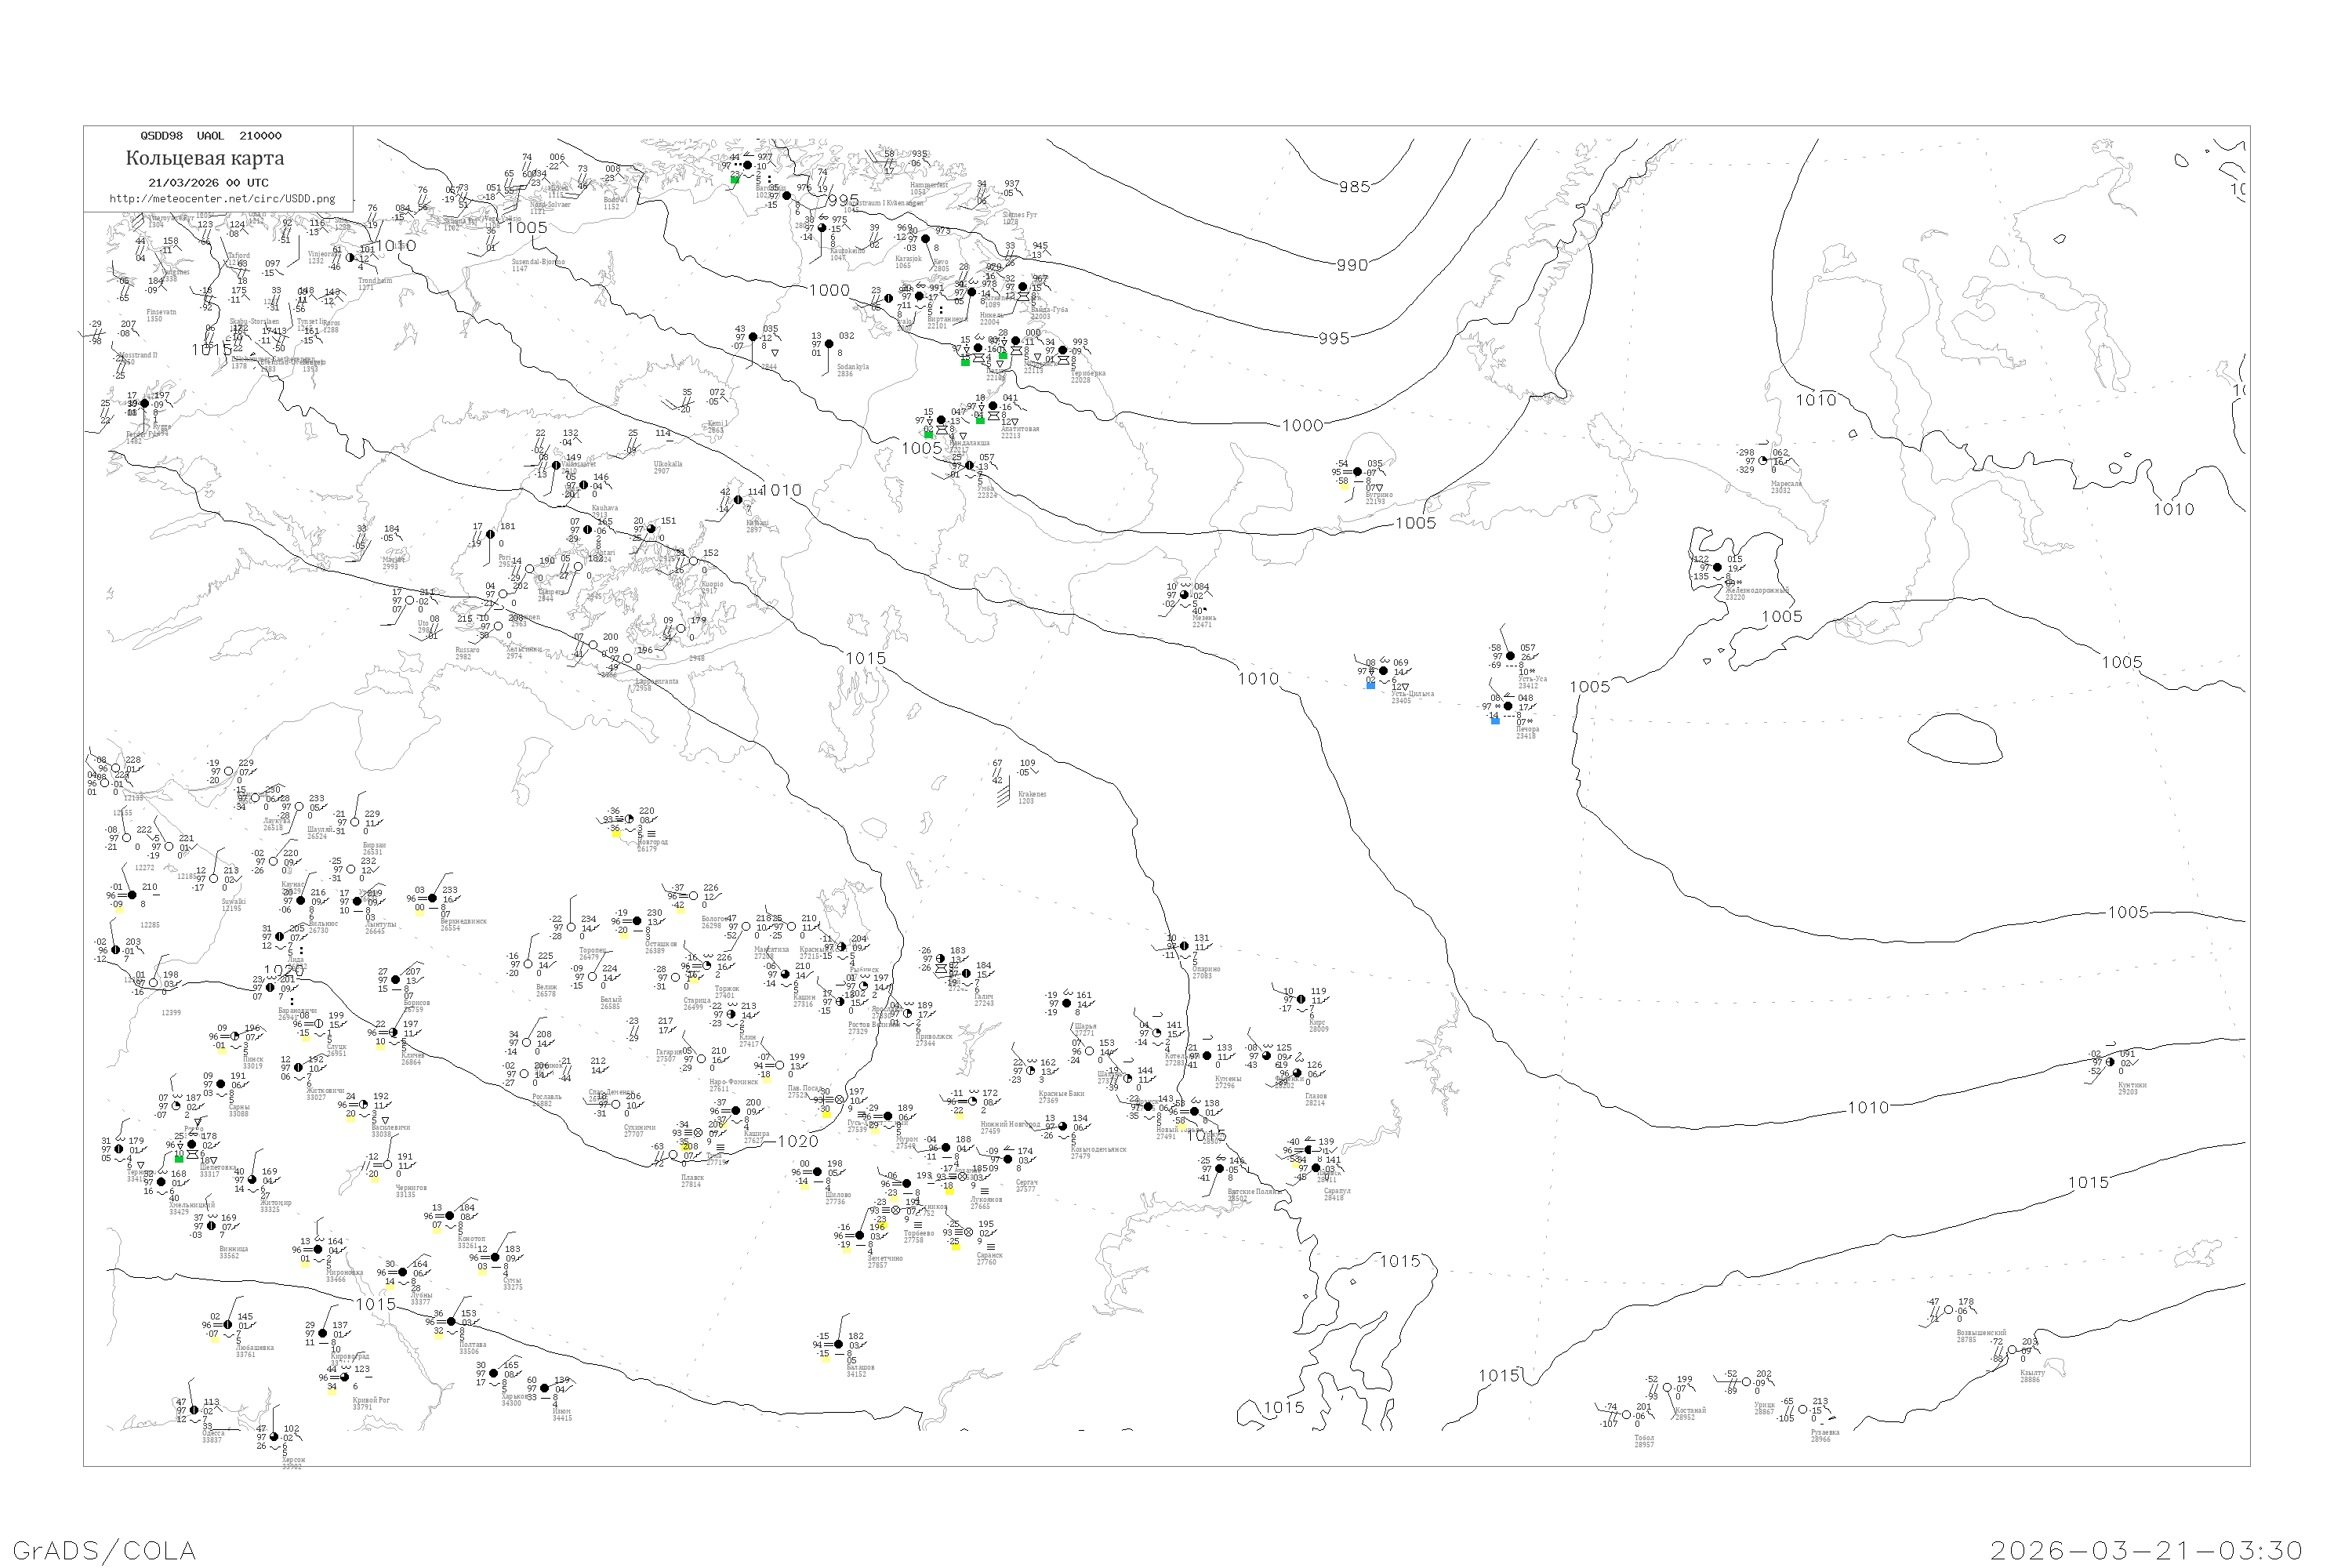Select the QSDD98 UAOL 210000 header code

[211, 136]
